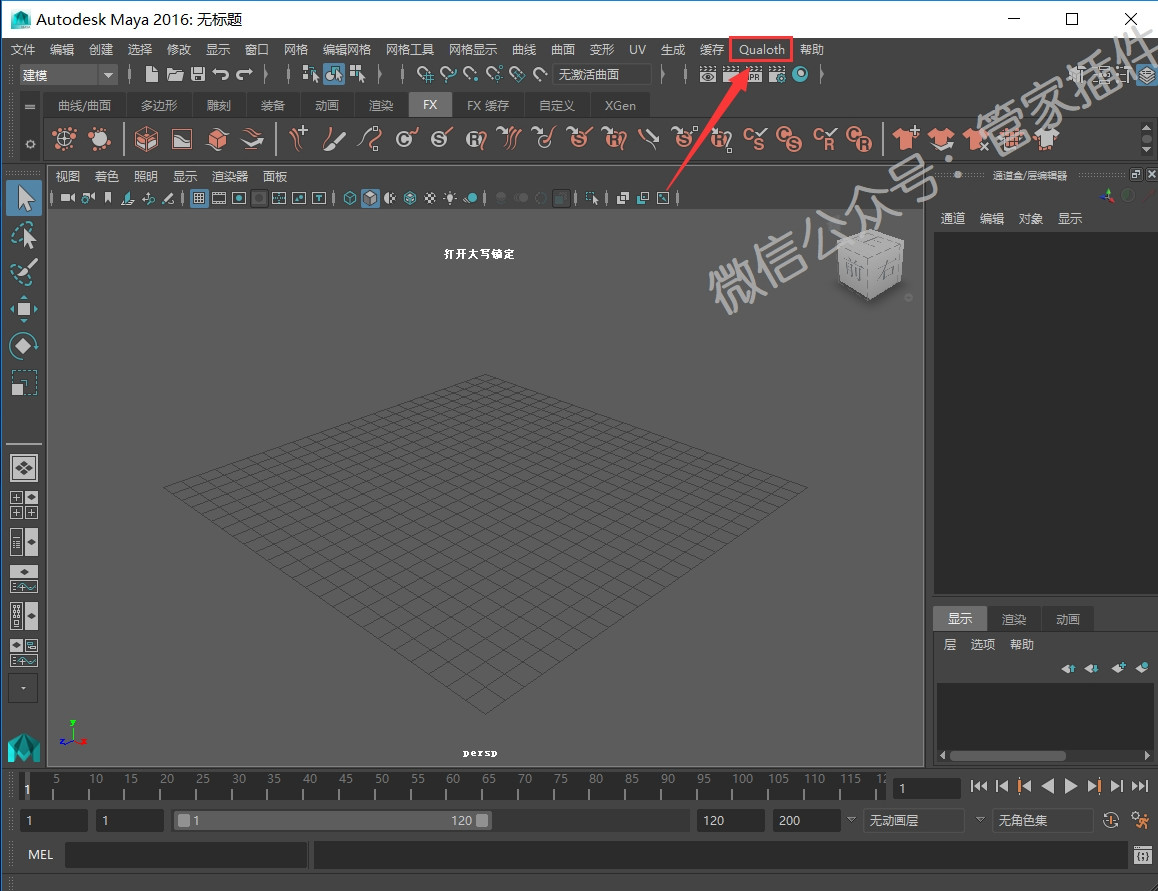Switch to the XGen shelf tab
The width and height of the screenshot is (1158, 891).
pyautogui.click(x=620, y=106)
